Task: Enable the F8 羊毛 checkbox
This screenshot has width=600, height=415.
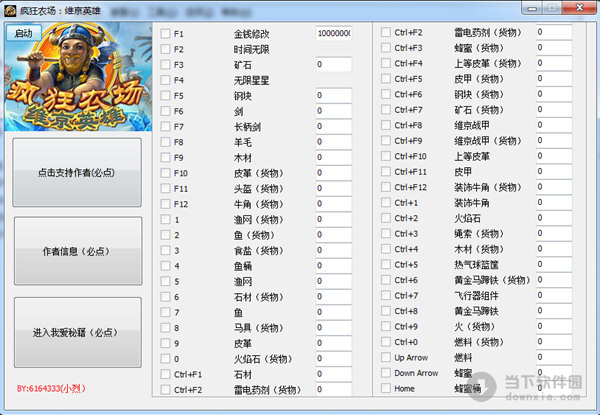Action: coord(165,142)
